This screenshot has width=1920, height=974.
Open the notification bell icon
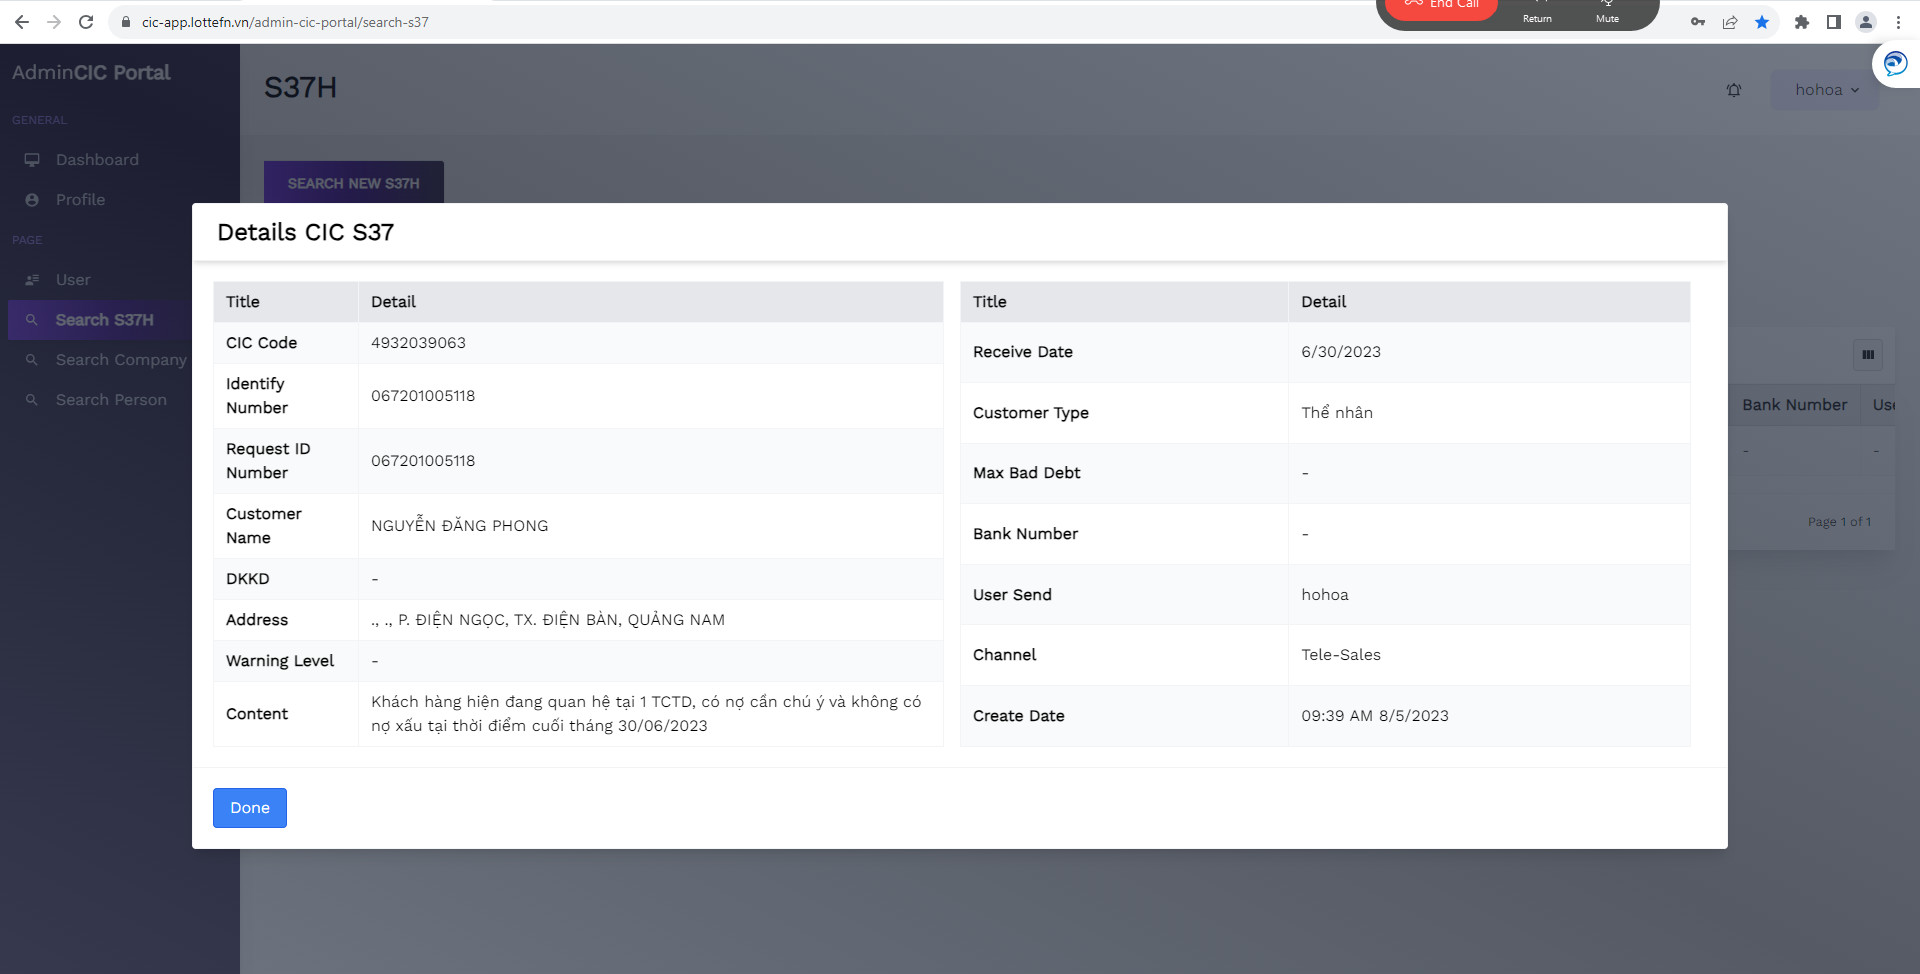[1734, 90]
